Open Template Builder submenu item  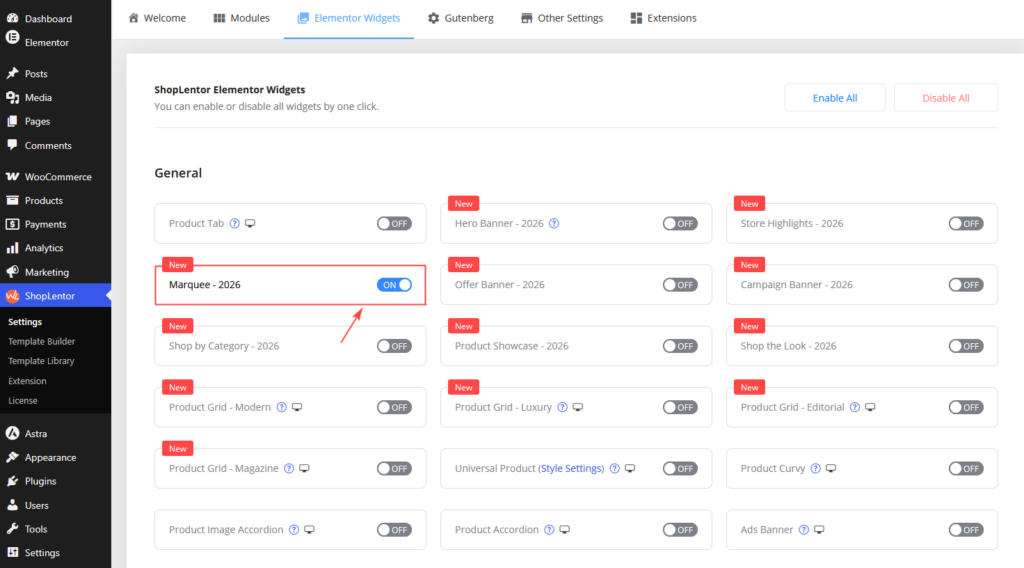tap(41, 341)
